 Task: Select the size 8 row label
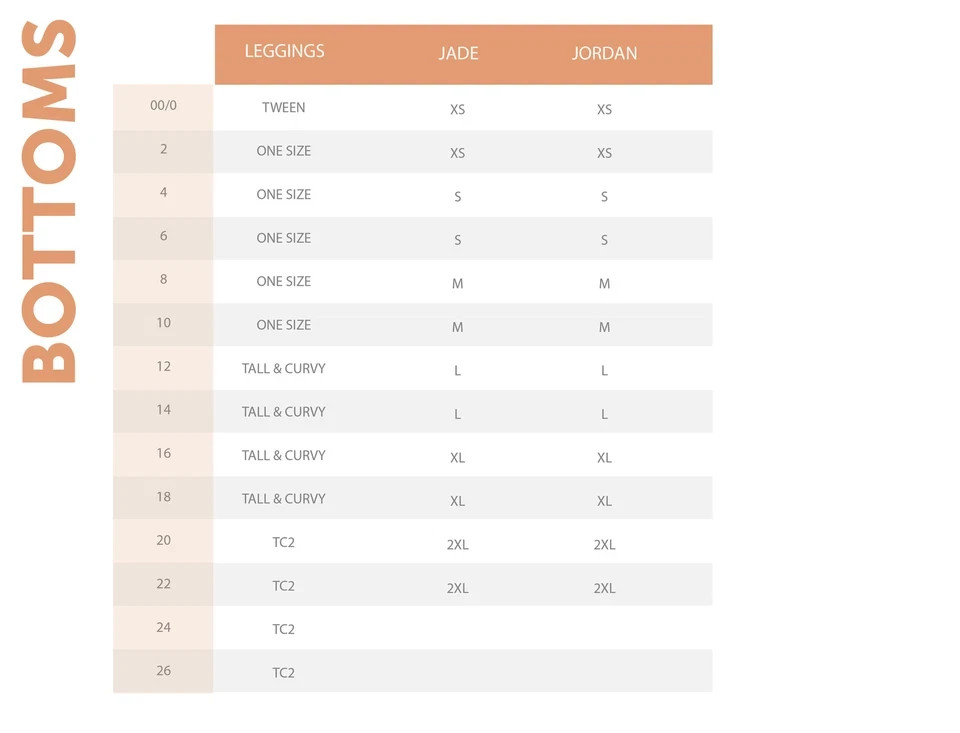(163, 279)
